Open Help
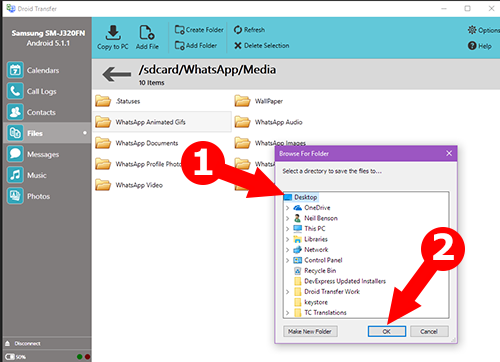 [480, 46]
